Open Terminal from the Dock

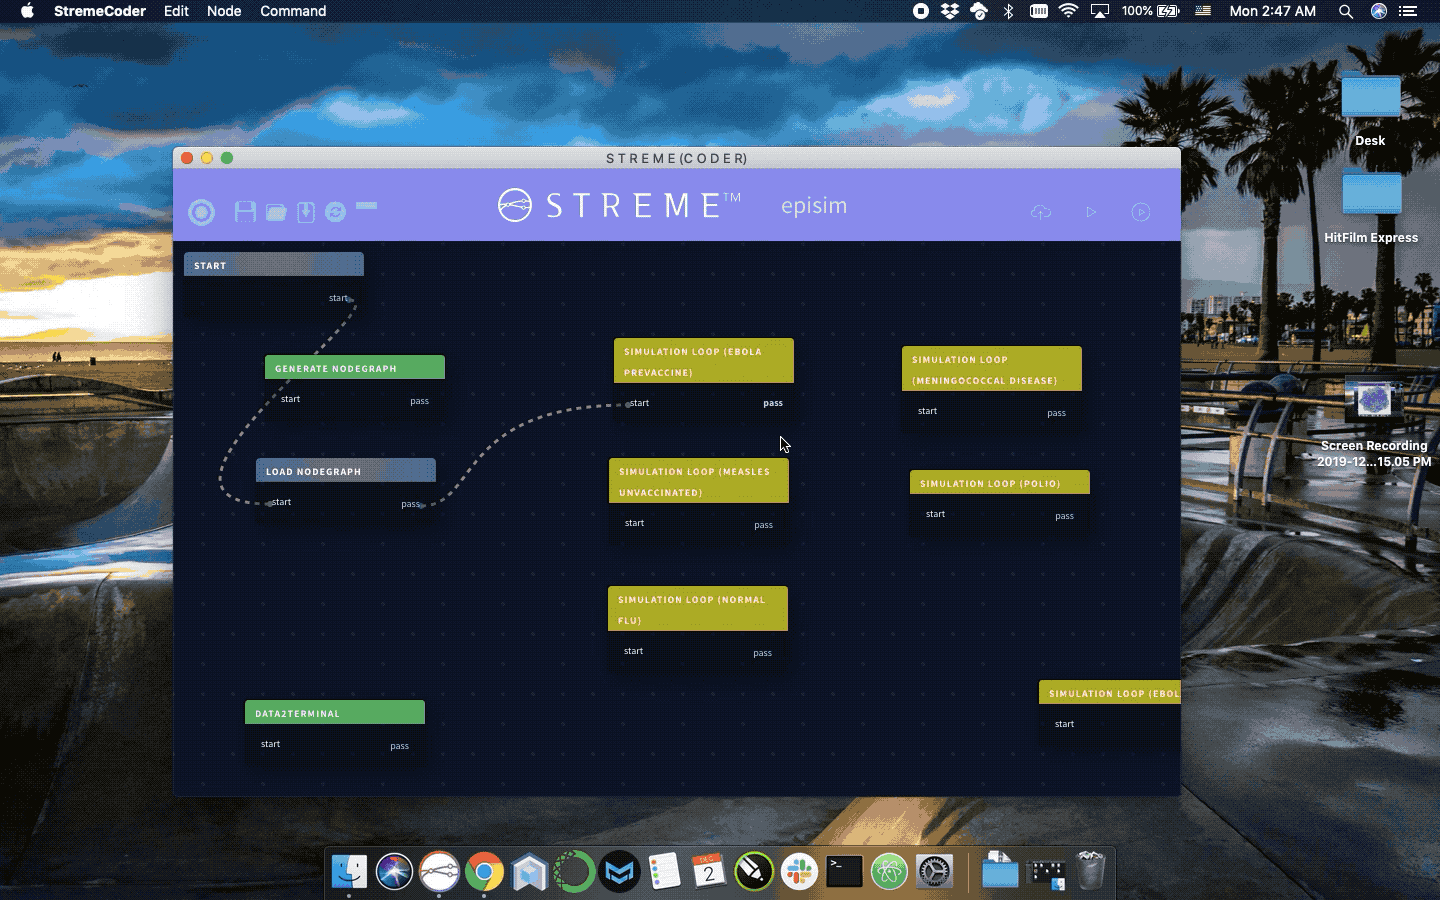(x=844, y=872)
